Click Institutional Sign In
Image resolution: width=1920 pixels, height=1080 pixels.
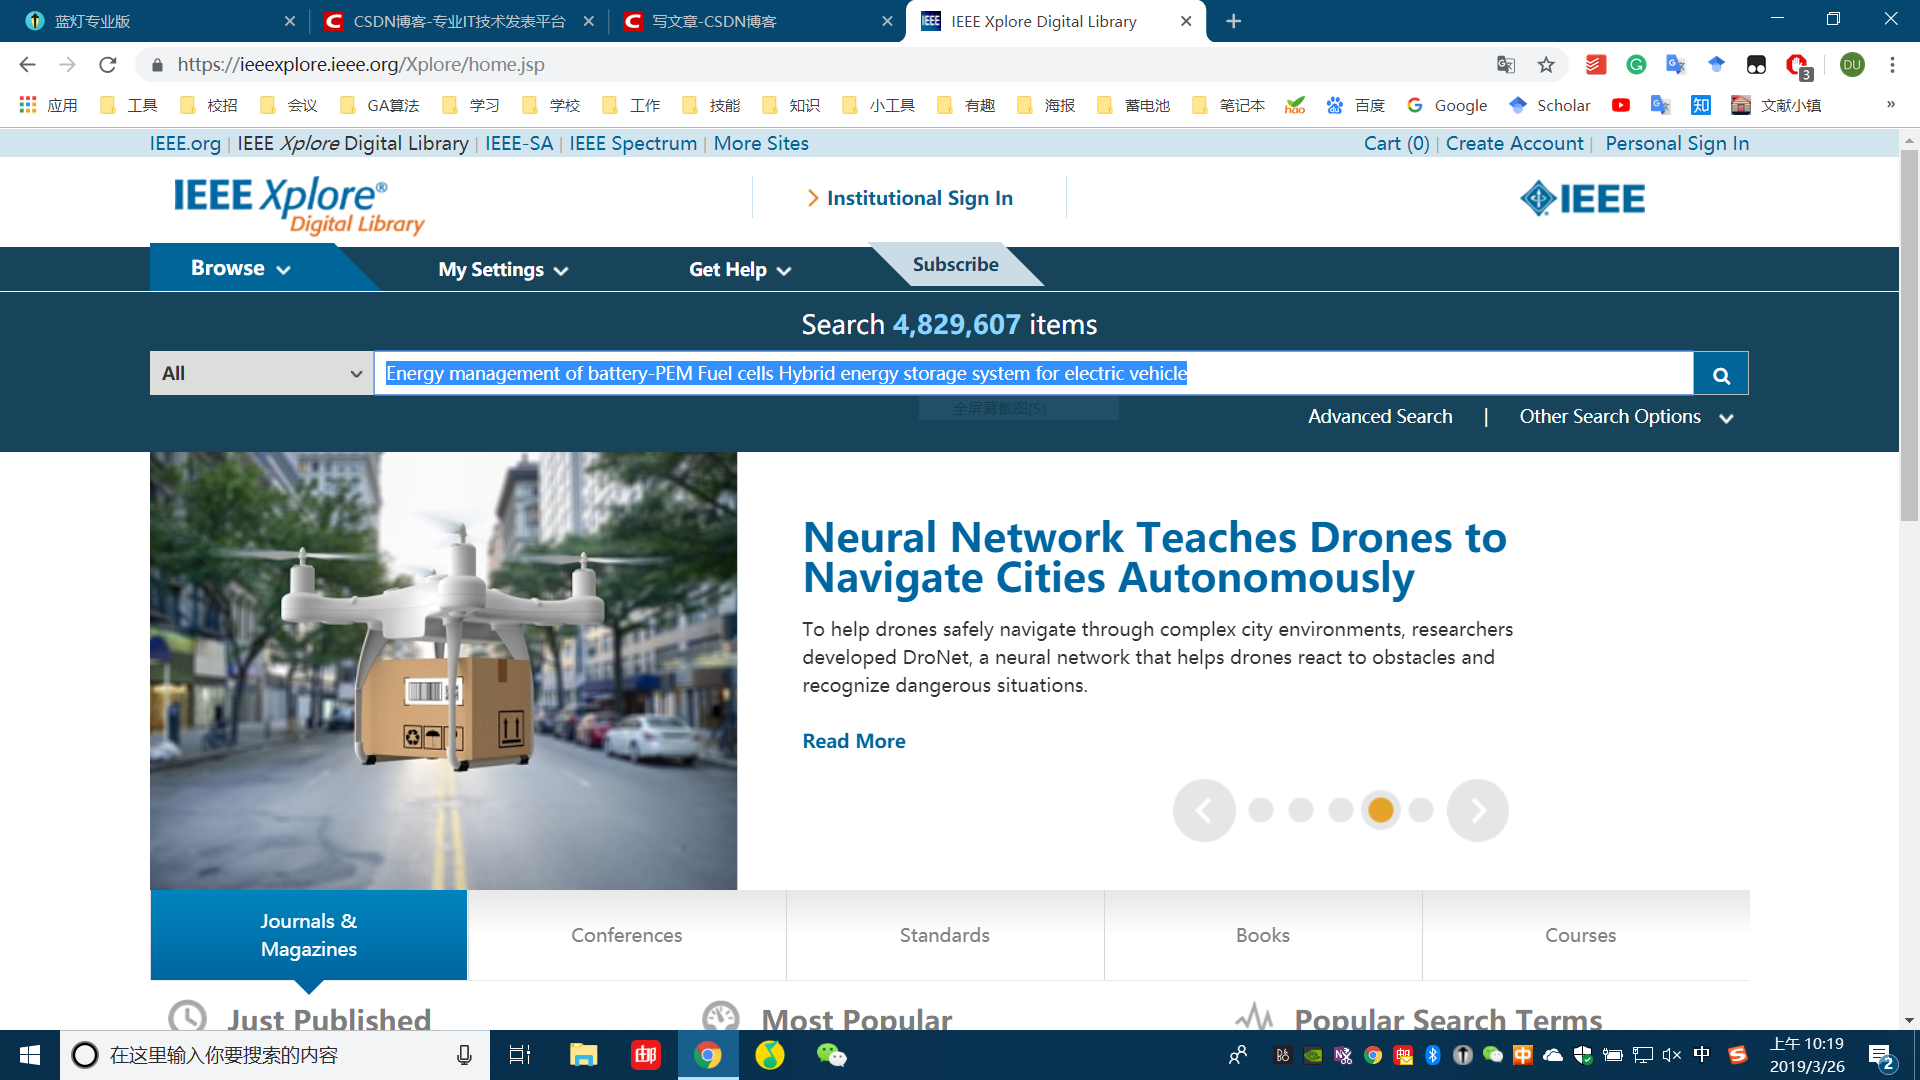tap(910, 198)
